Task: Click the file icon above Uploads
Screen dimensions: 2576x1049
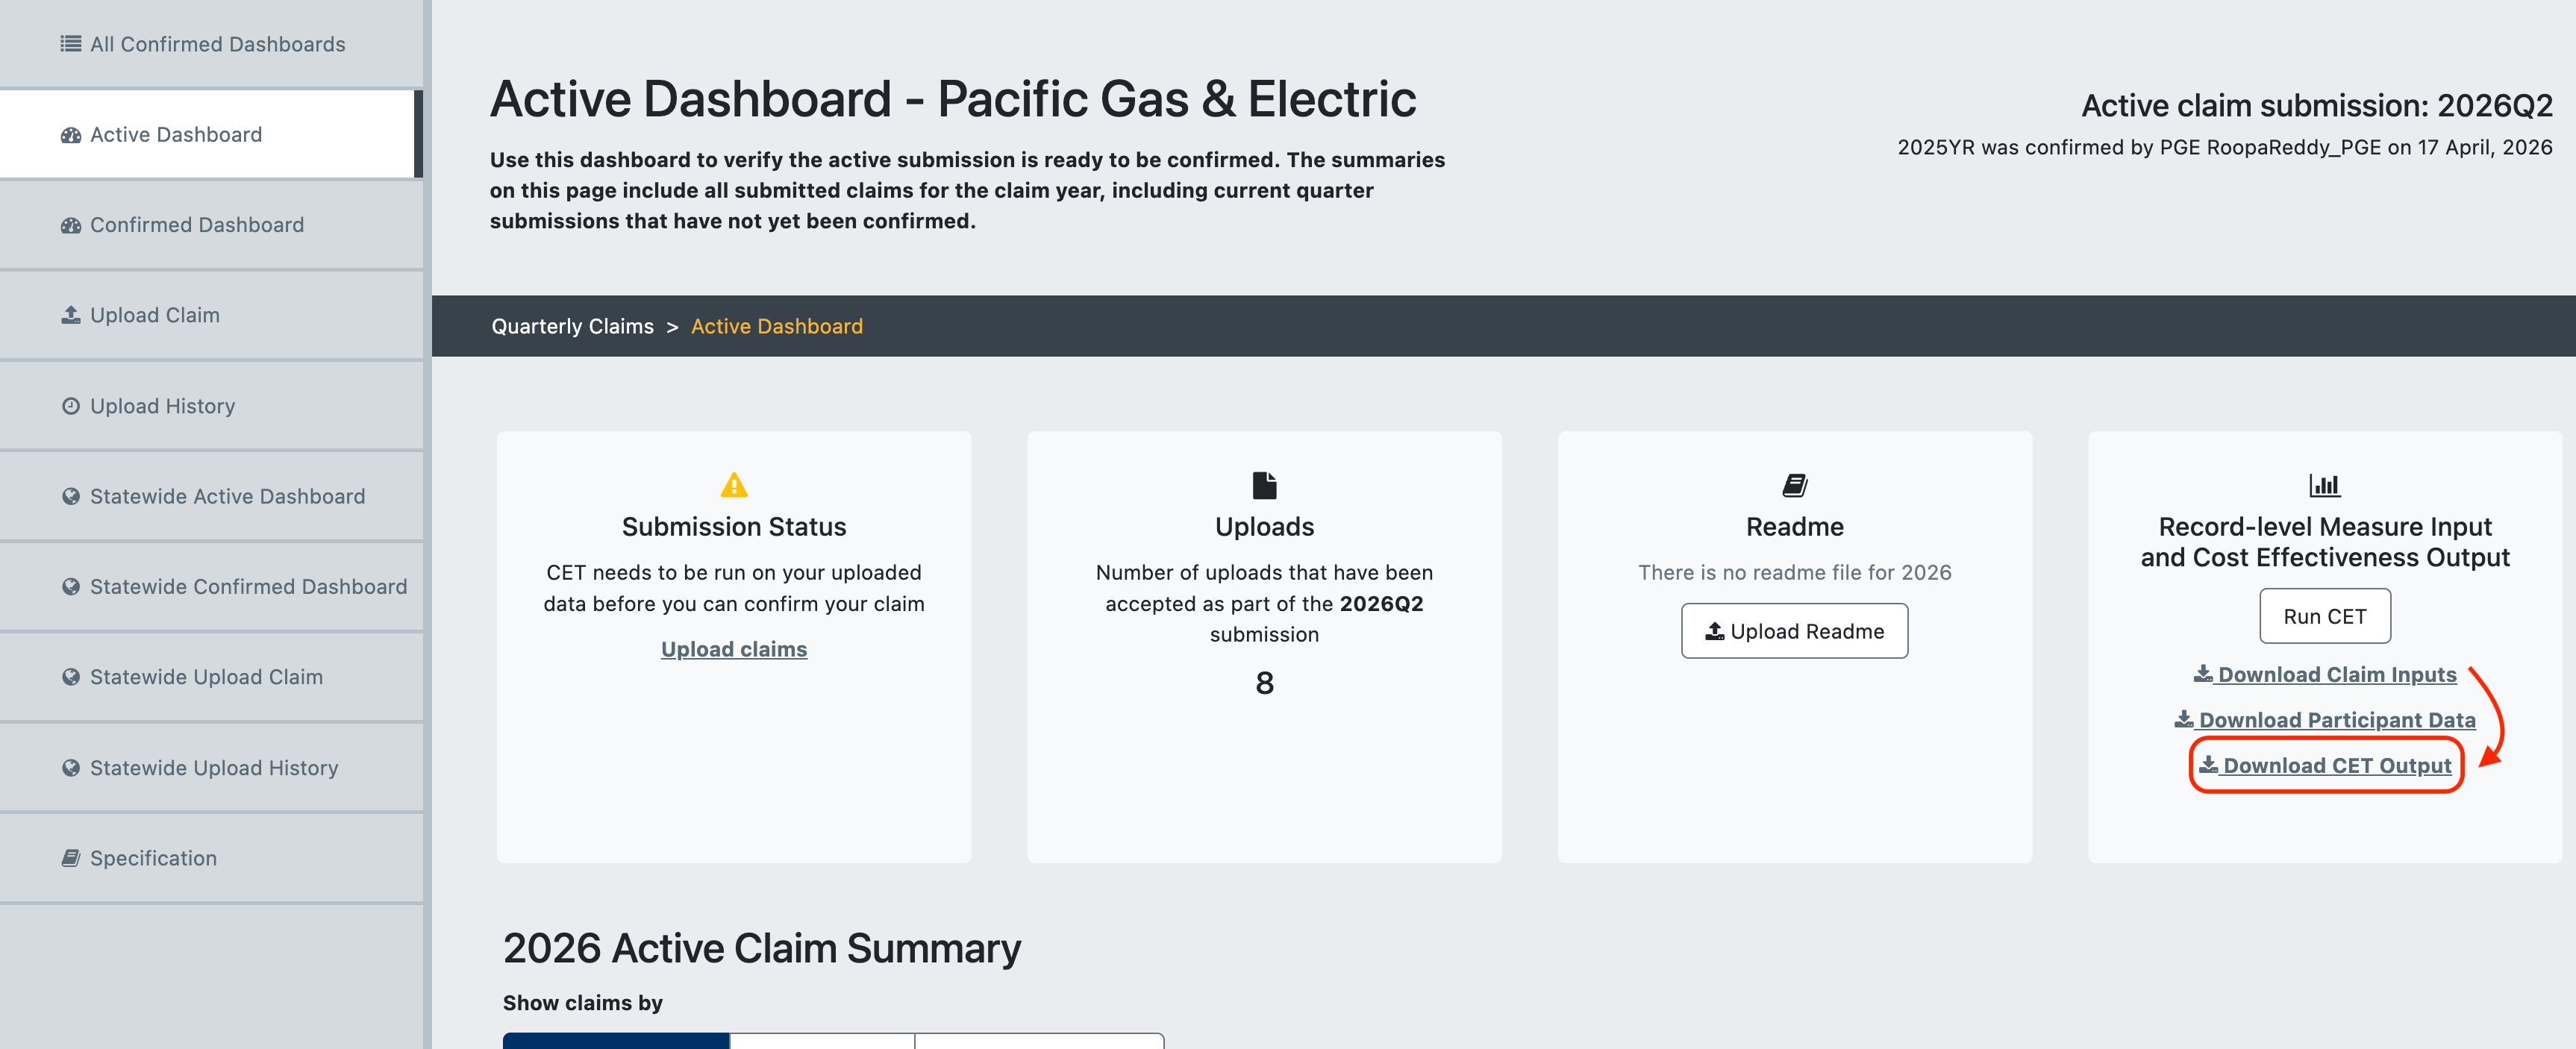Action: pos(1264,485)
